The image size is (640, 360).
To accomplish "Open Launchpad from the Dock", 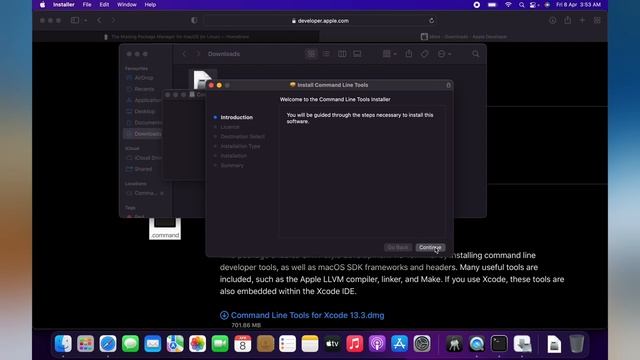I will tap(85, 344).
